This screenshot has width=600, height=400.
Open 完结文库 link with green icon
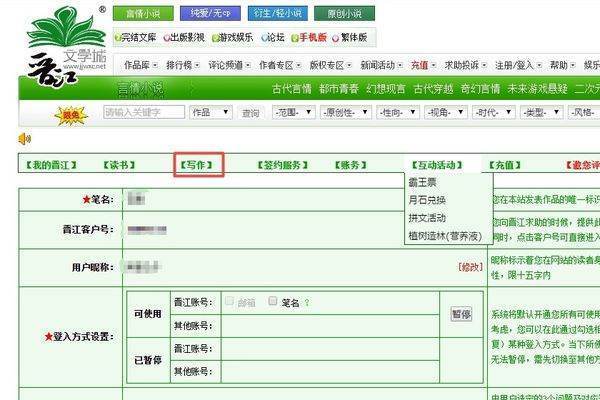coord(135,38)
